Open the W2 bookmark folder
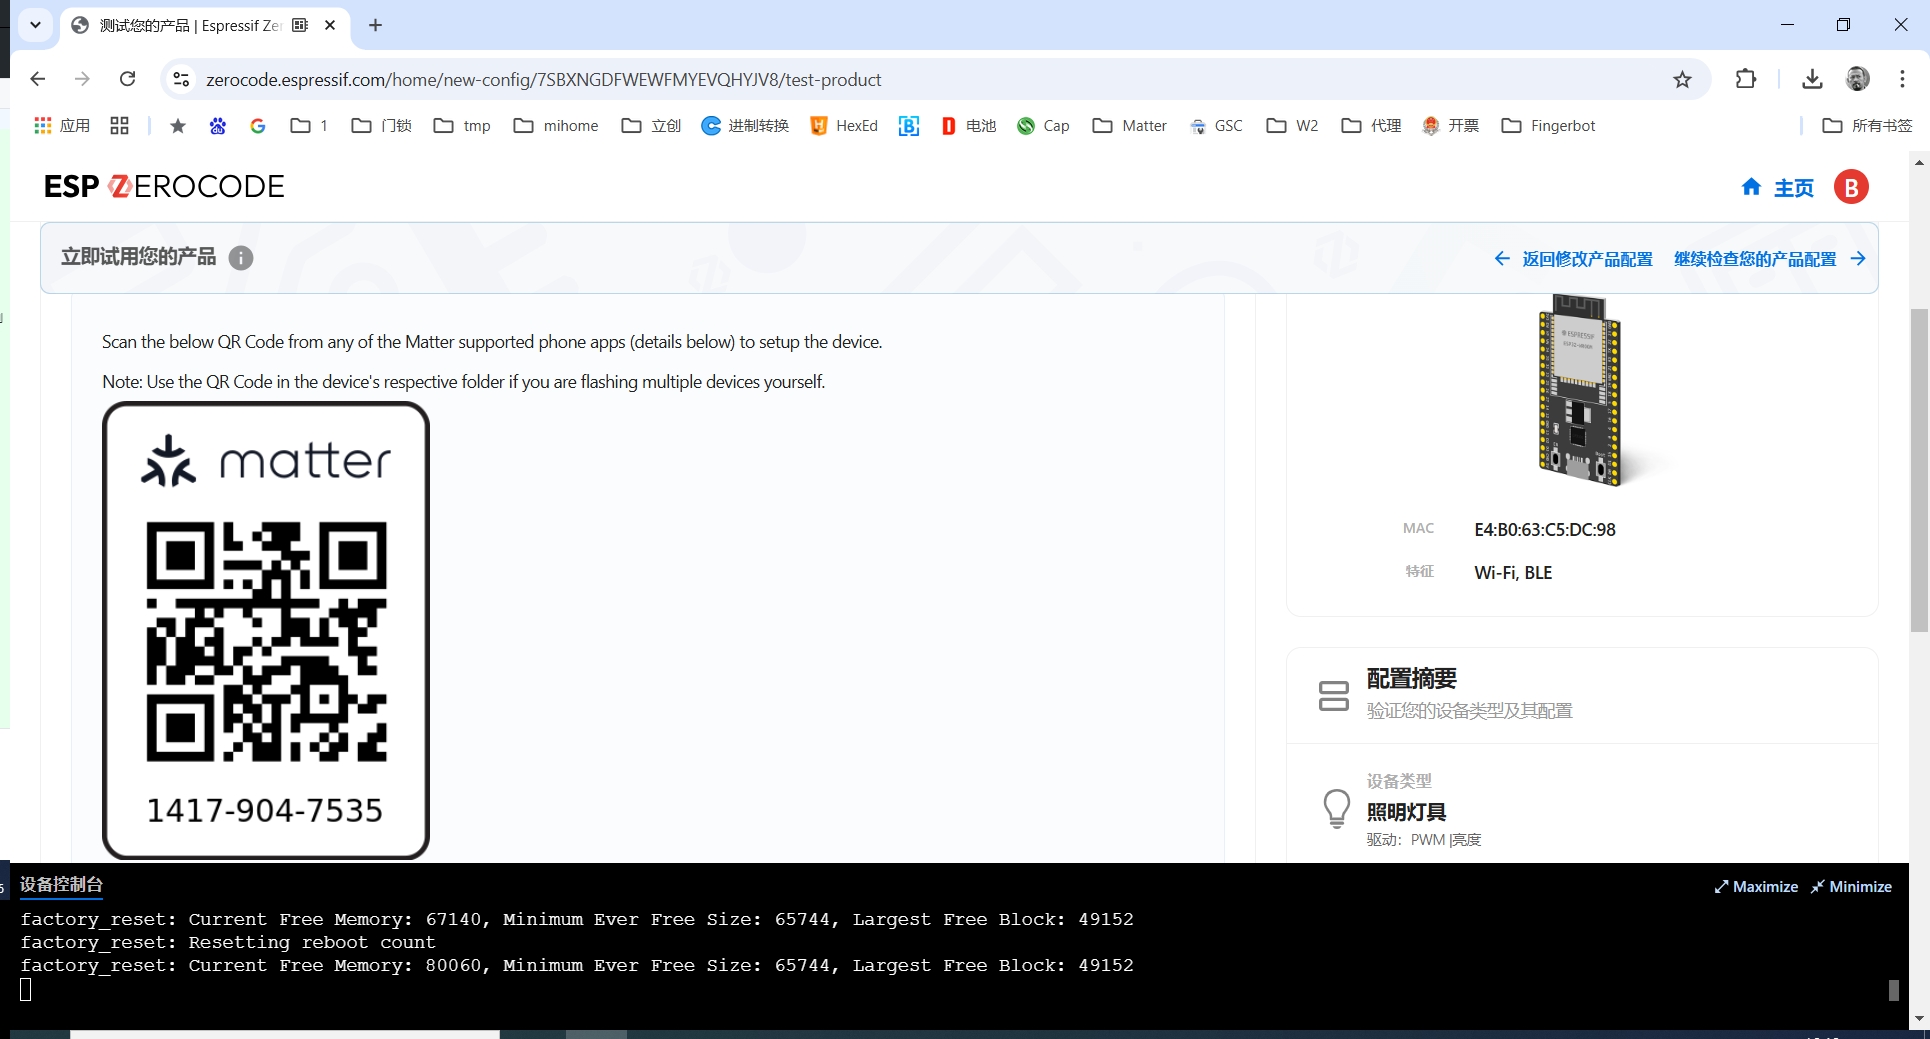Screen dimensions: 1930x1039 click(x=1292, y=125)
